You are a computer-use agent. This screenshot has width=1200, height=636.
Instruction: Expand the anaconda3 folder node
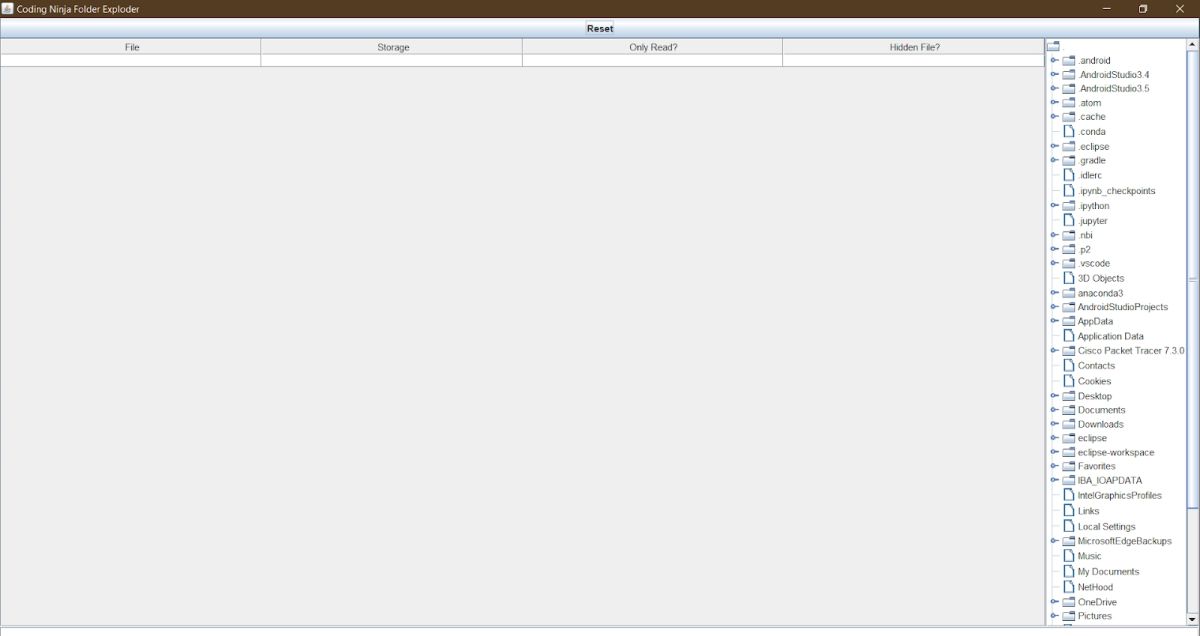(x=1054, y=293)
